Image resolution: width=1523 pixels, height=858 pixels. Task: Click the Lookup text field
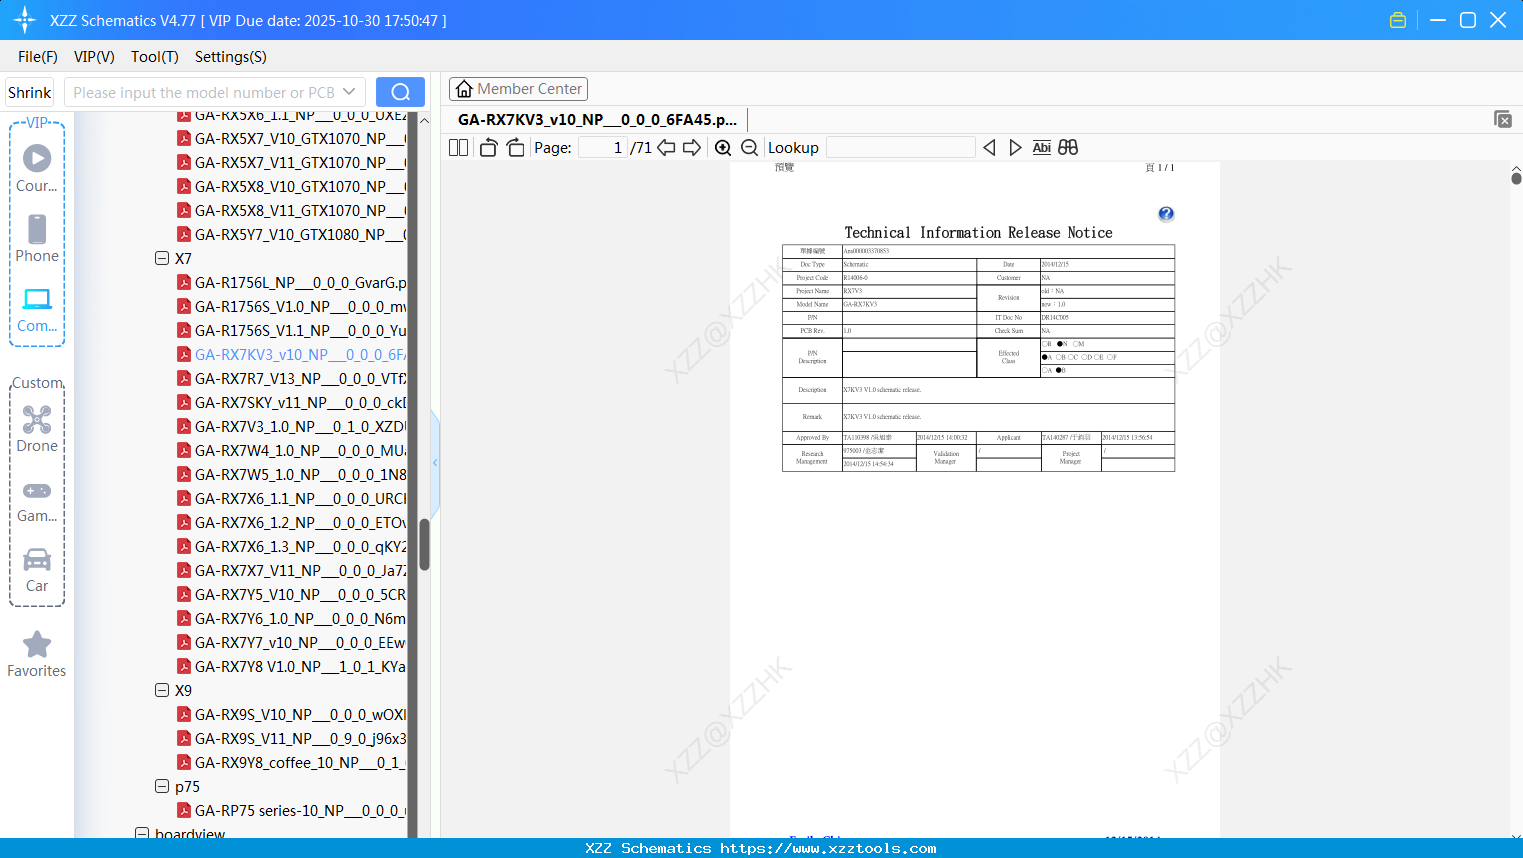click(901, 147)
